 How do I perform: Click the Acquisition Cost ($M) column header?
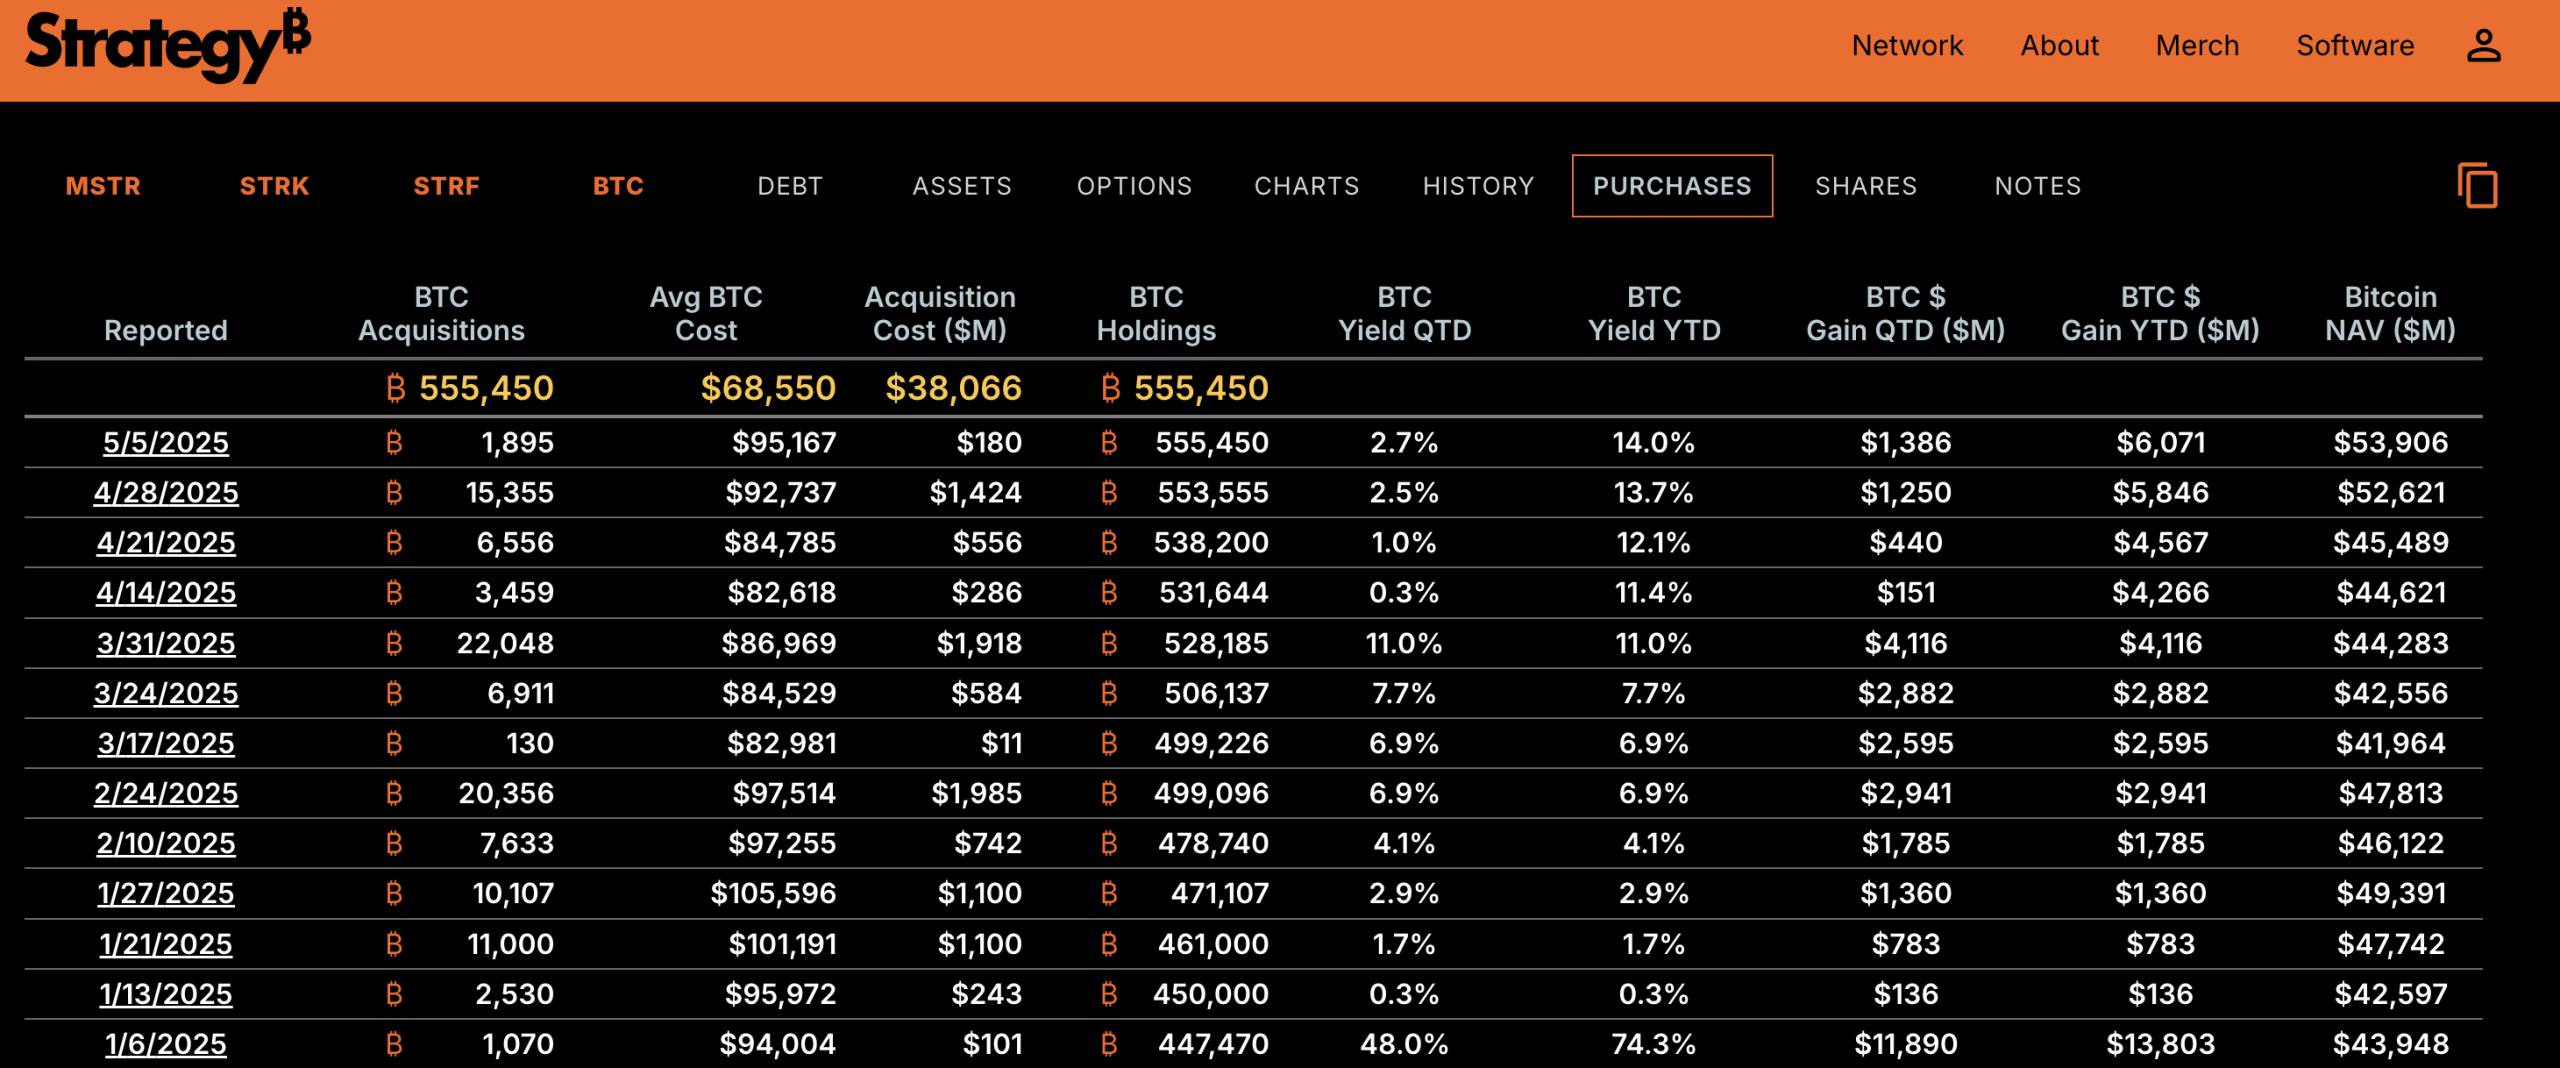coord(940,313)
